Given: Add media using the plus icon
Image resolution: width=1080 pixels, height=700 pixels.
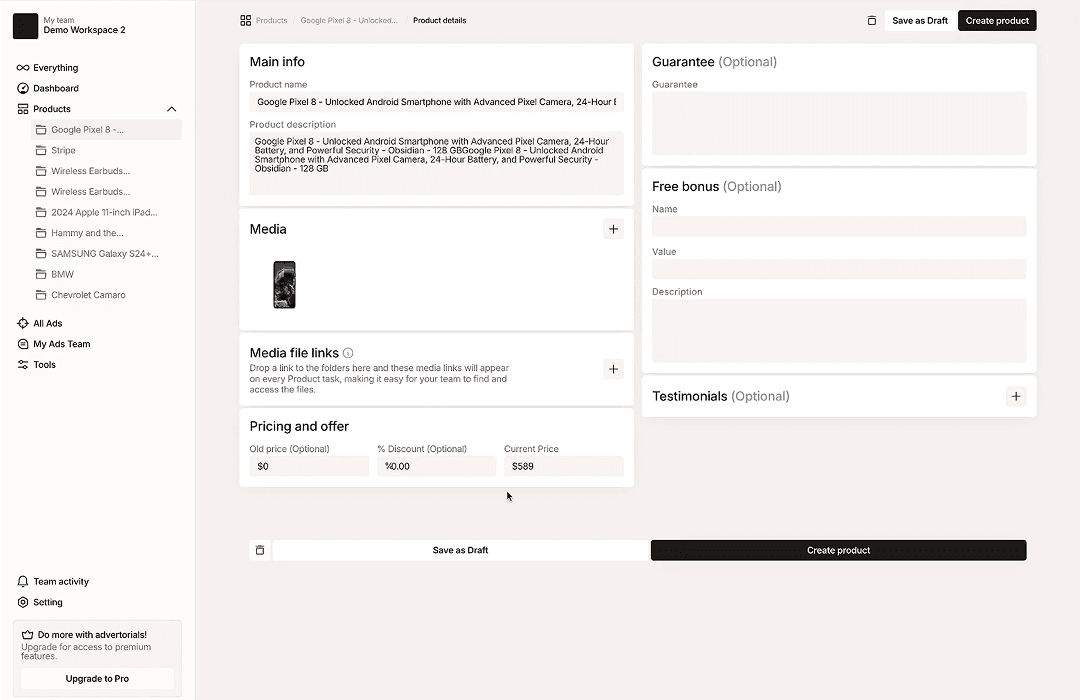Looking at the screenshot, I should pyautogui.click(x=613, y=229).
